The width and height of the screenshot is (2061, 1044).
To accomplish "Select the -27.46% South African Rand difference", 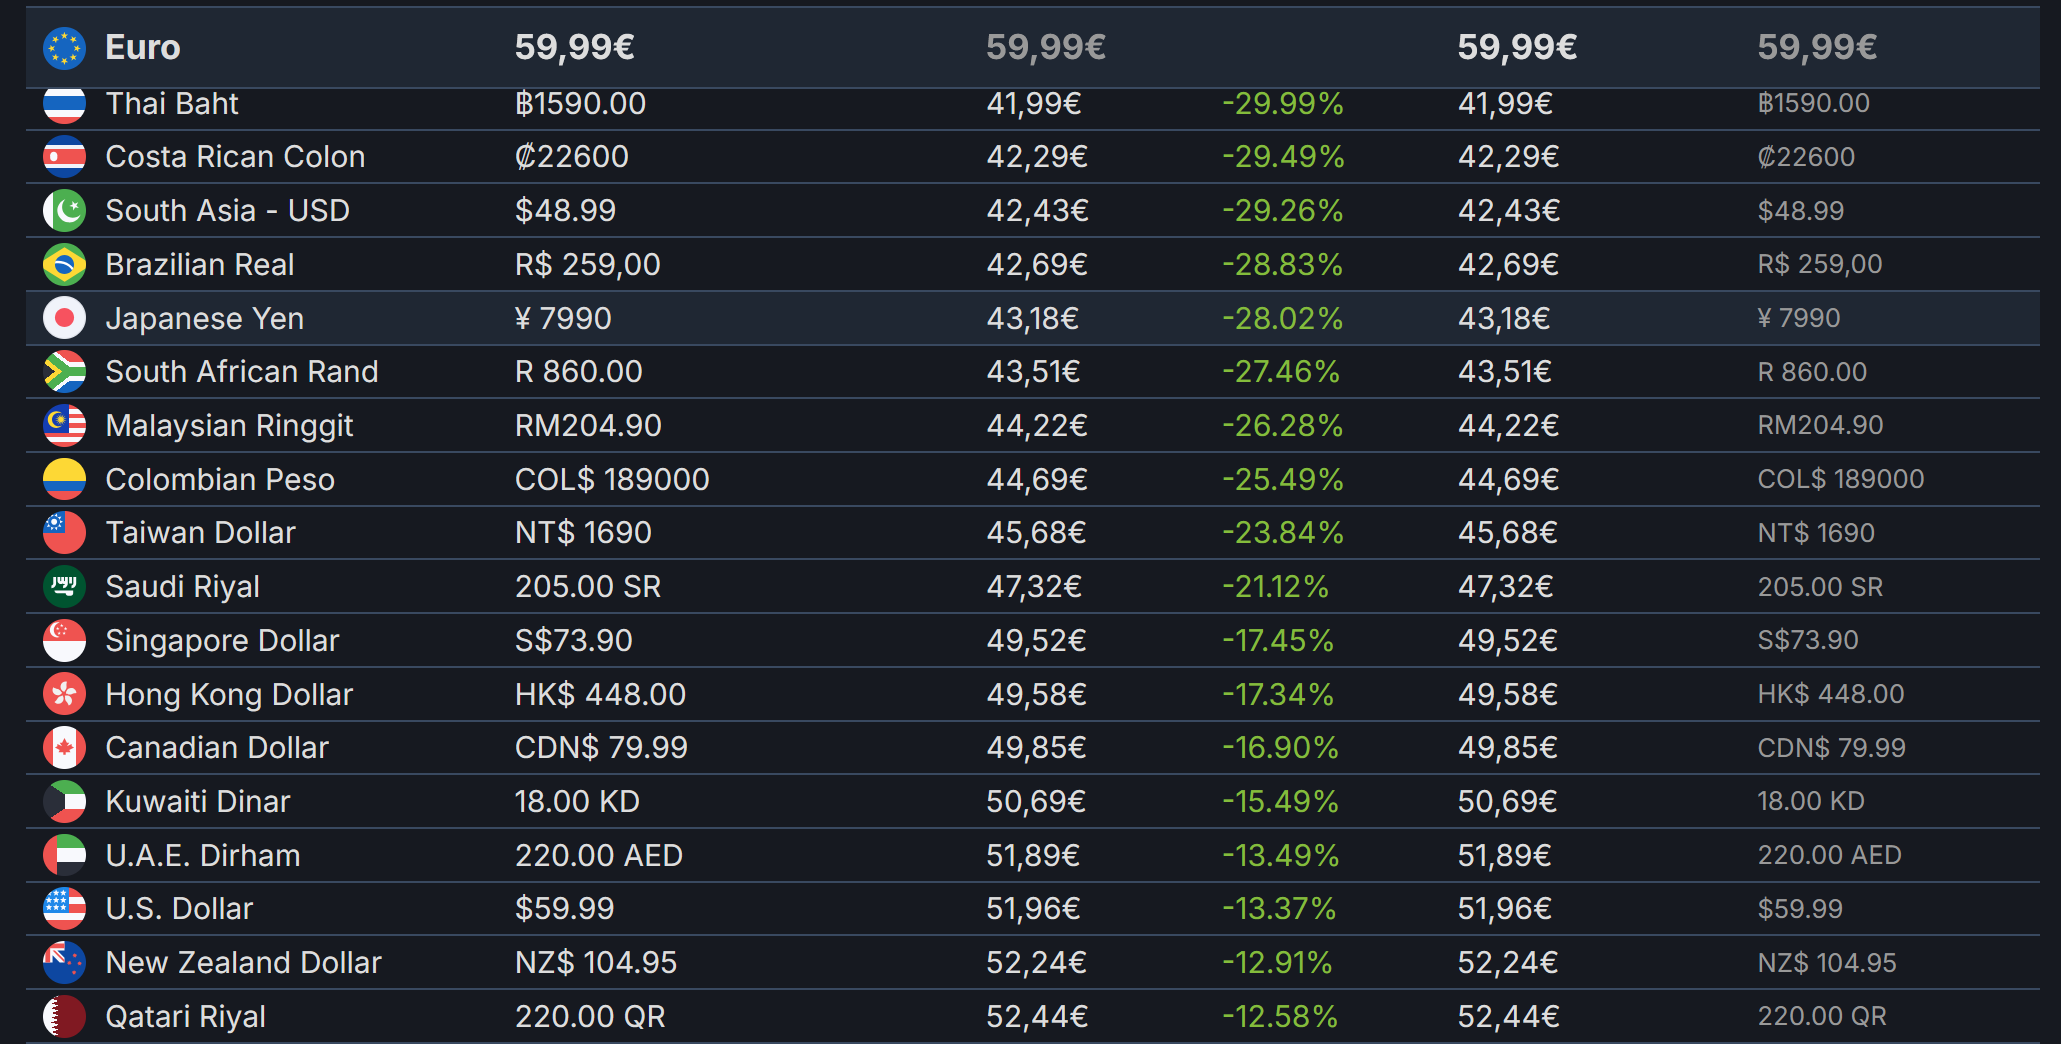I will click(x=1281, y=372).
